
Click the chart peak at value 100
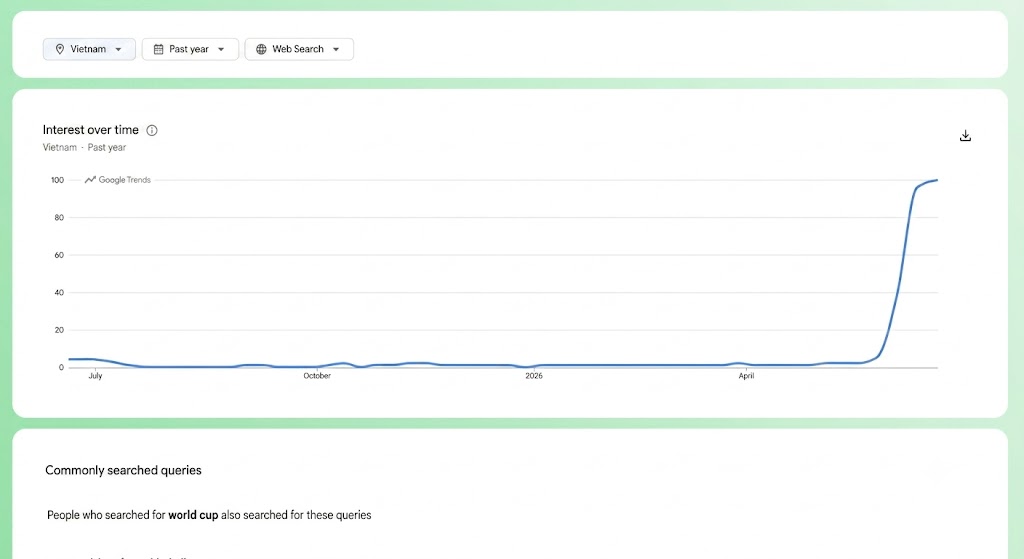click(936, 180)
